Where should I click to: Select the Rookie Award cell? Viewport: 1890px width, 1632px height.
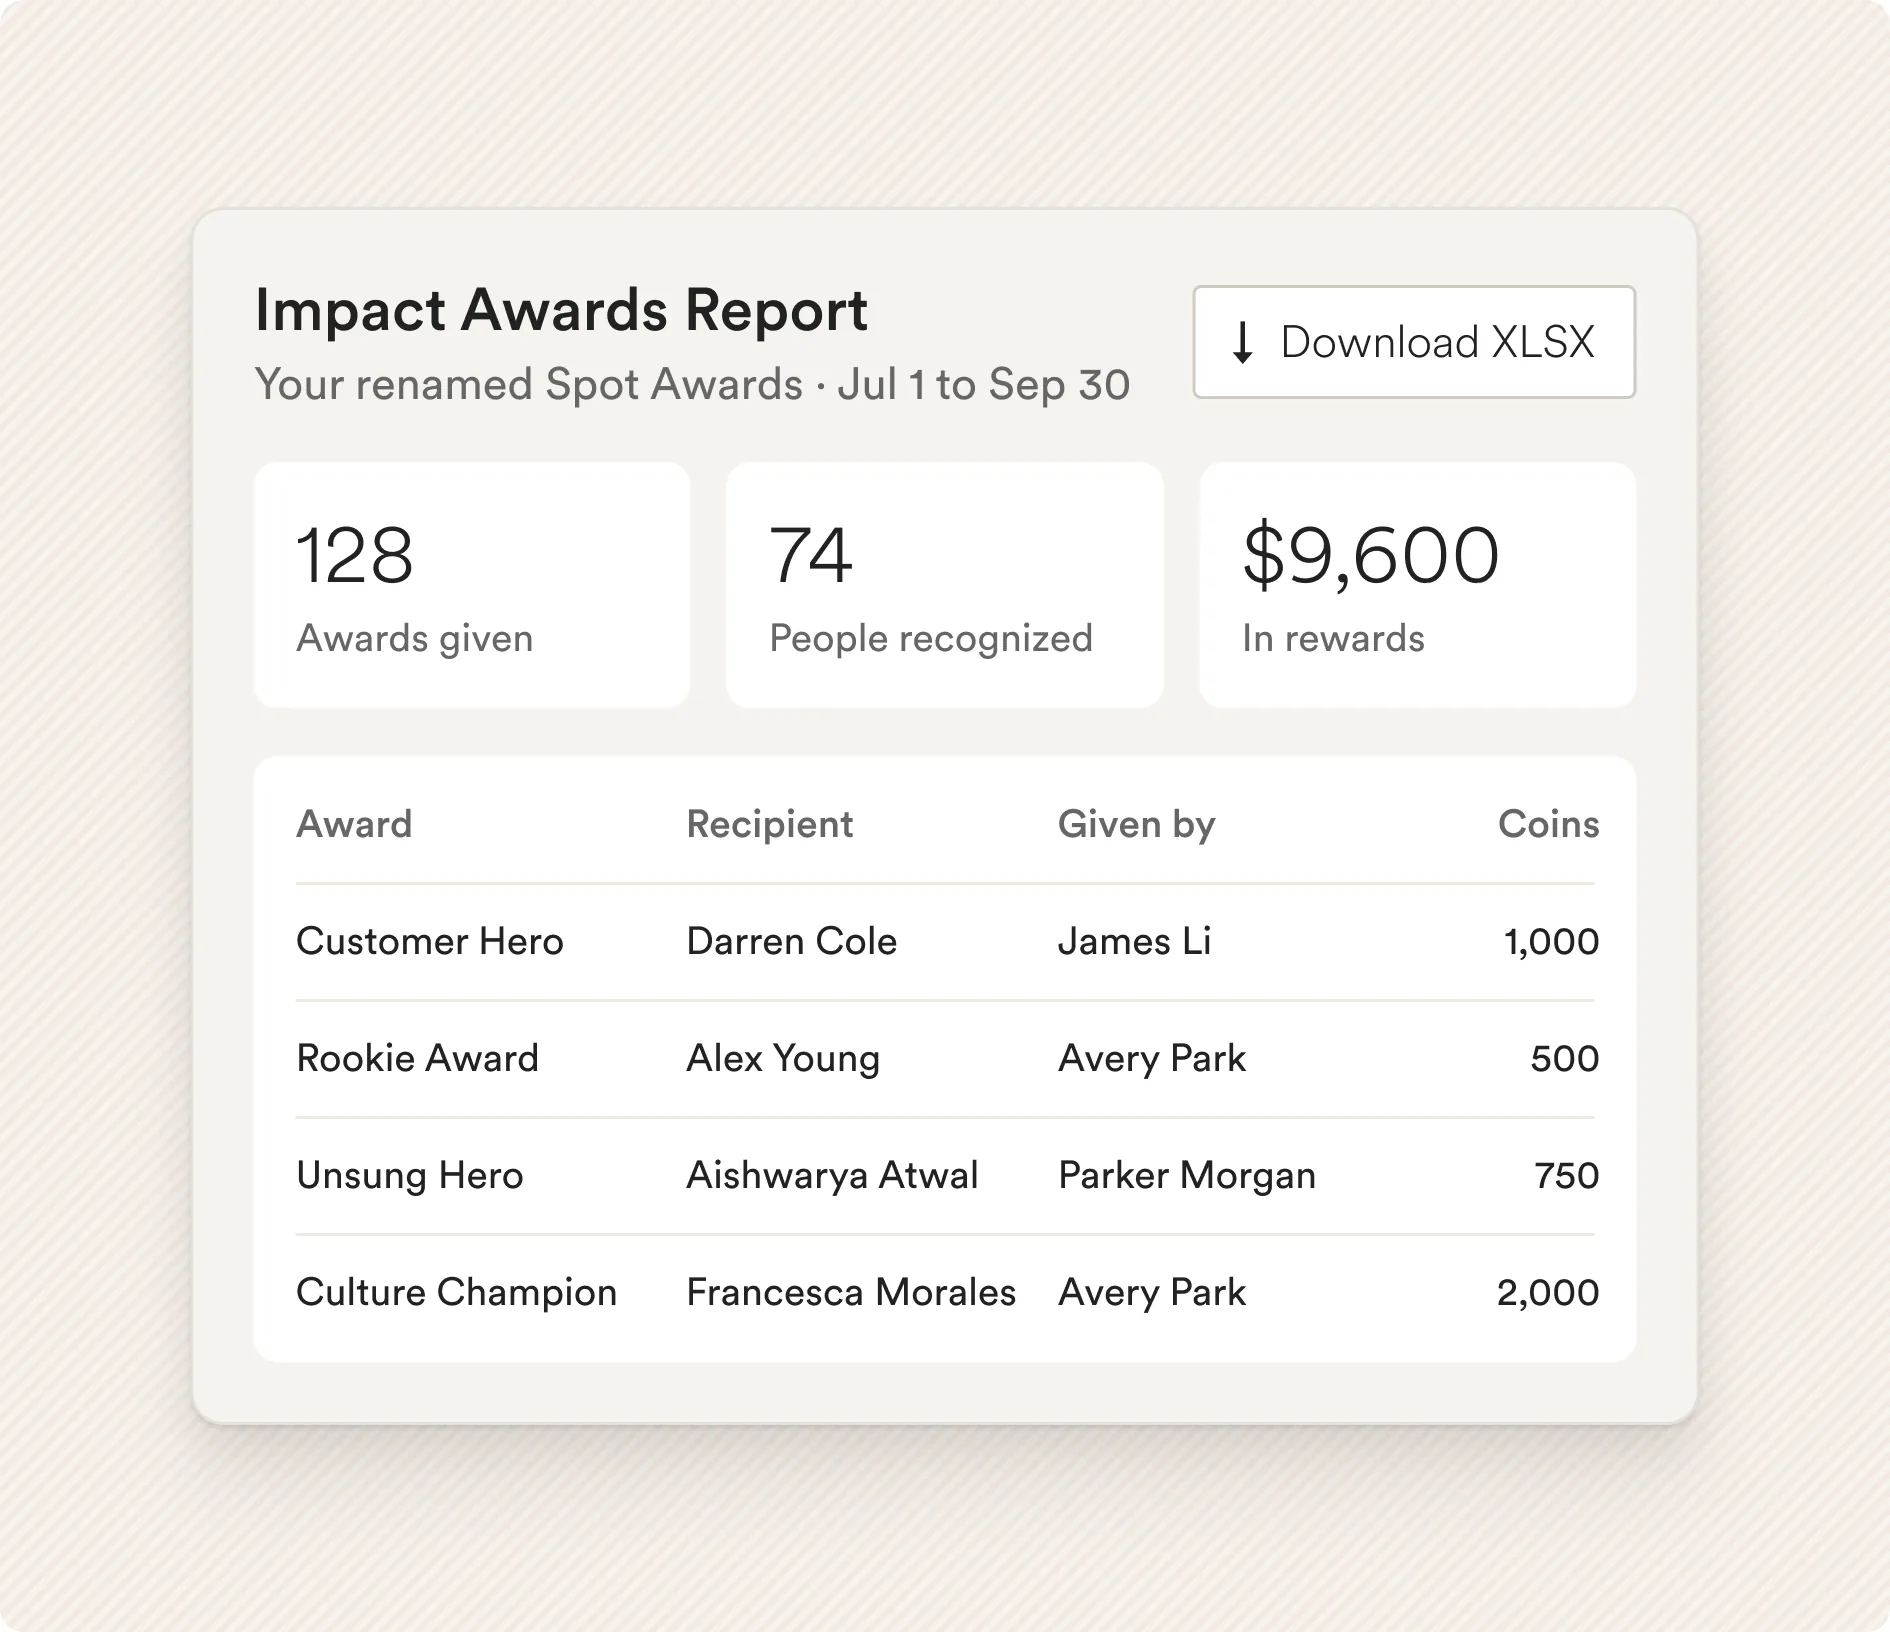coord(418,1058)
